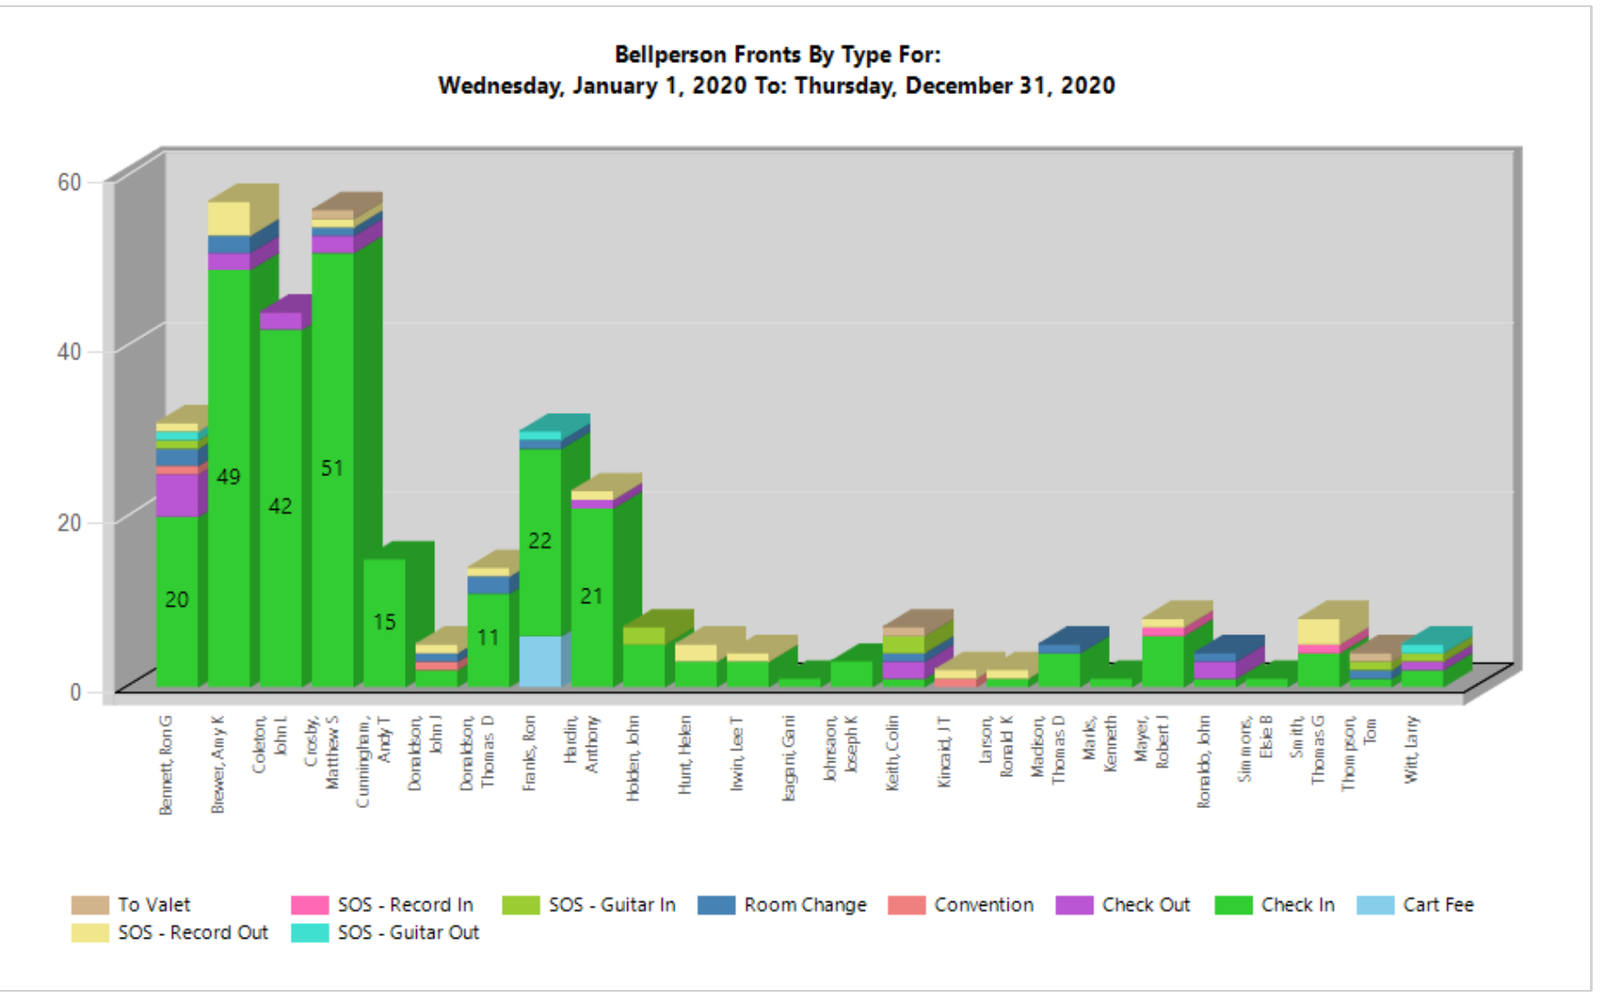1600x997 pixels.
Task: Click the date range subtitle text
Action: (x=777, y=86)
